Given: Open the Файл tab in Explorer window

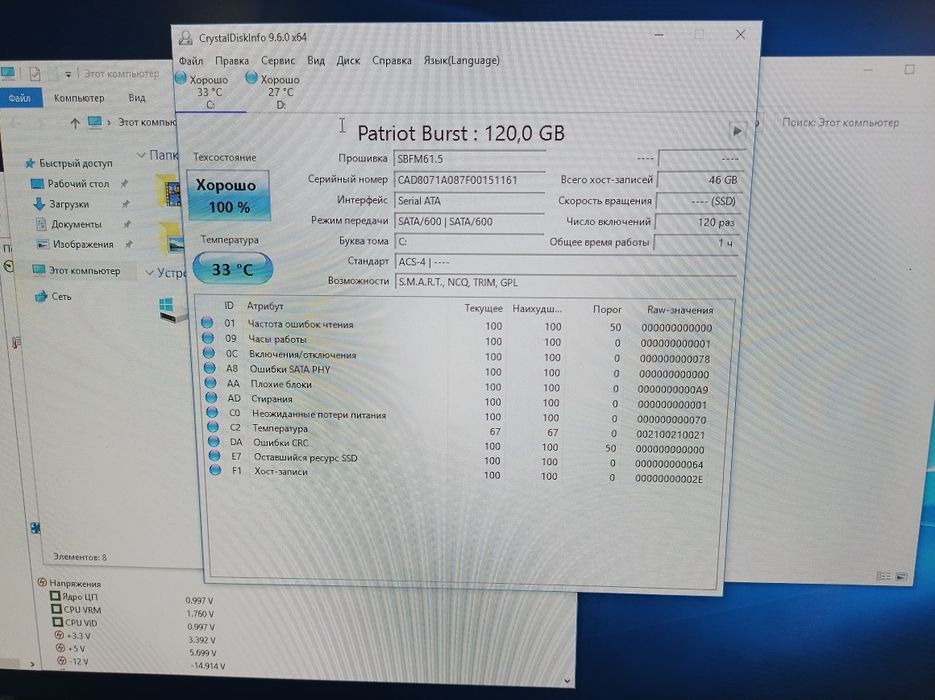Looking at the screenshot, I should coord(20,98).
